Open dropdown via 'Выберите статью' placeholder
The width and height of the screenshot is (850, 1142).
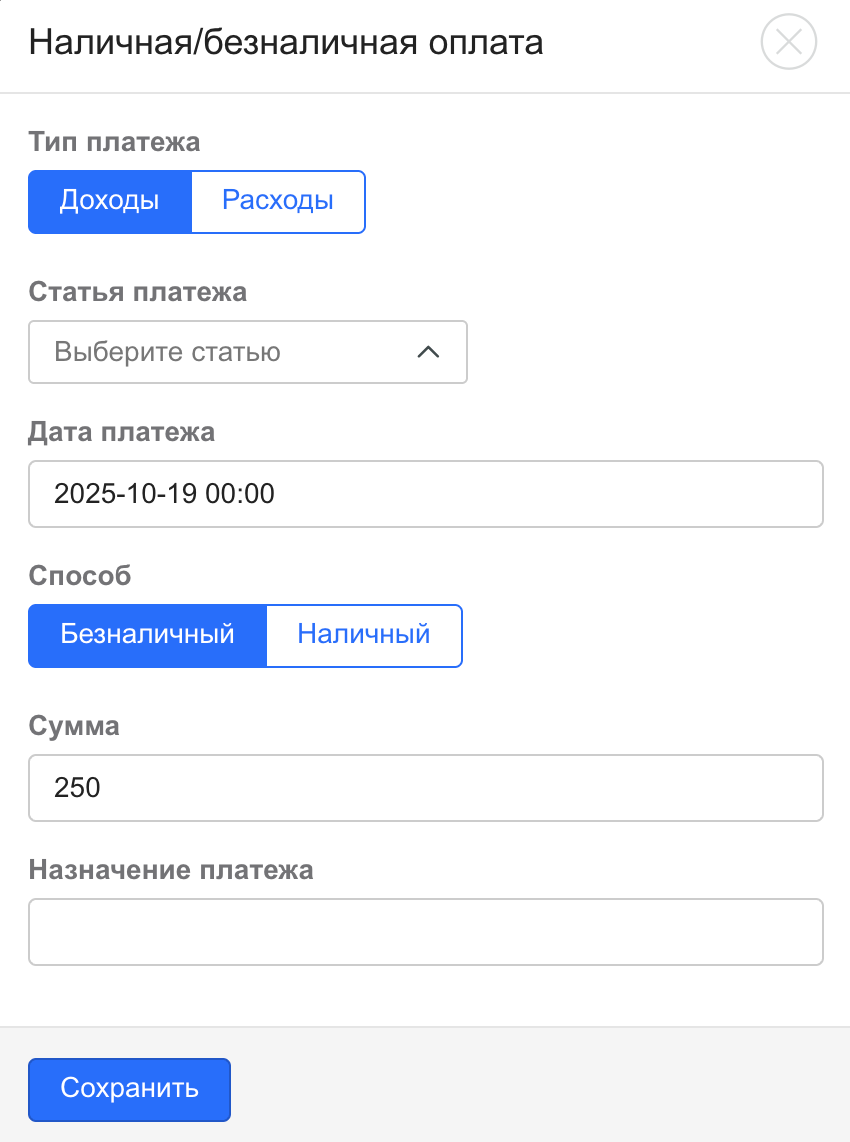[167, 352]
